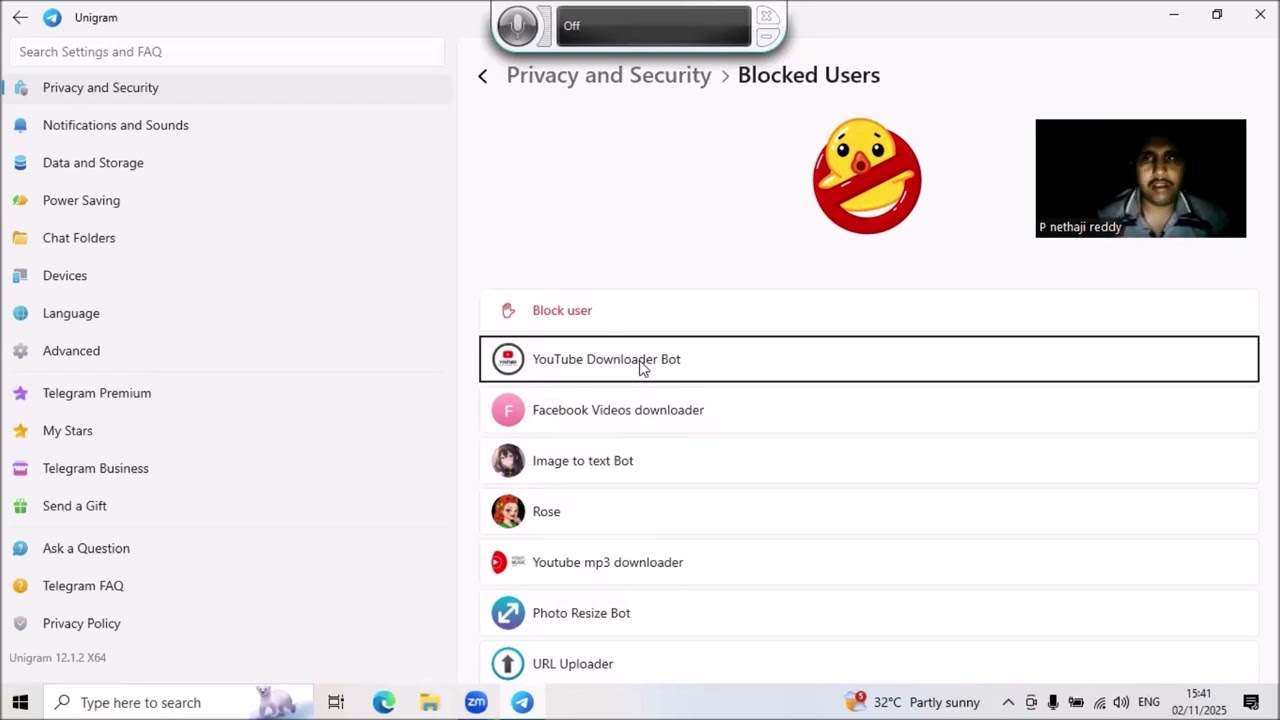The width and height of the screenshot is (1280, 720).
Task: Open the notification center icon
Action: click(1251, 703)
